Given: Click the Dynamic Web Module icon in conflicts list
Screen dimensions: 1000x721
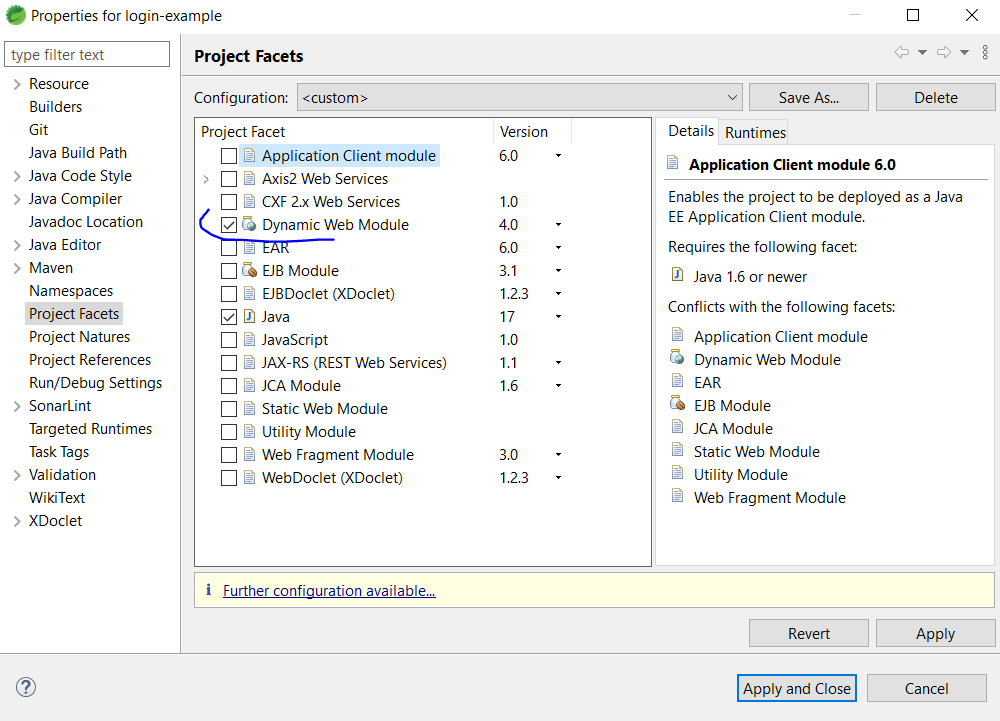Looking at the screenshot, I should [x=677, y=358].
